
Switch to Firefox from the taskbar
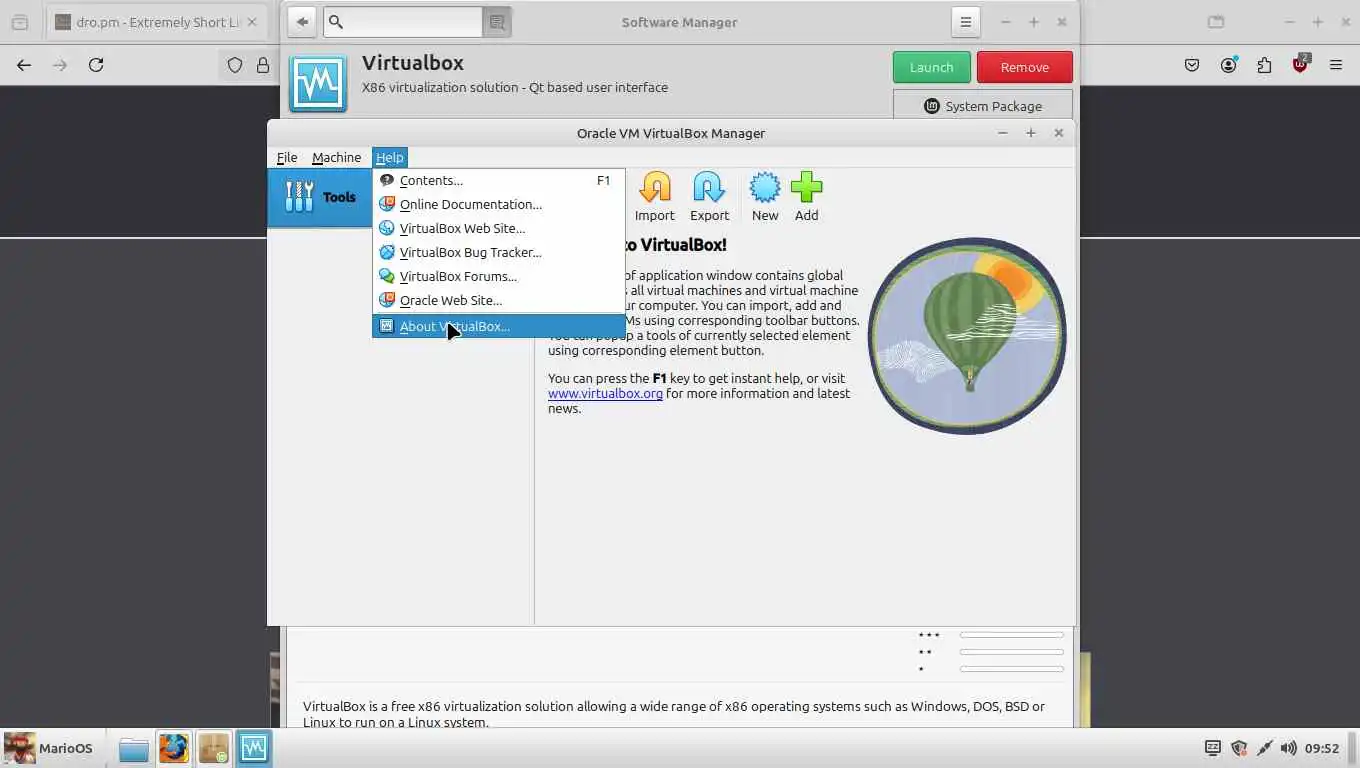pyautogui.click(x=173, y=748)
